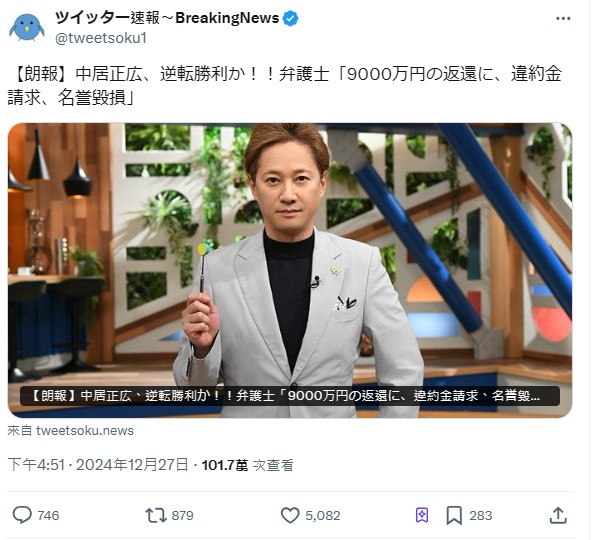
Task: Open the @tweetsoku1 handle link
Action: pyautogui.click(x=101, y=38)
